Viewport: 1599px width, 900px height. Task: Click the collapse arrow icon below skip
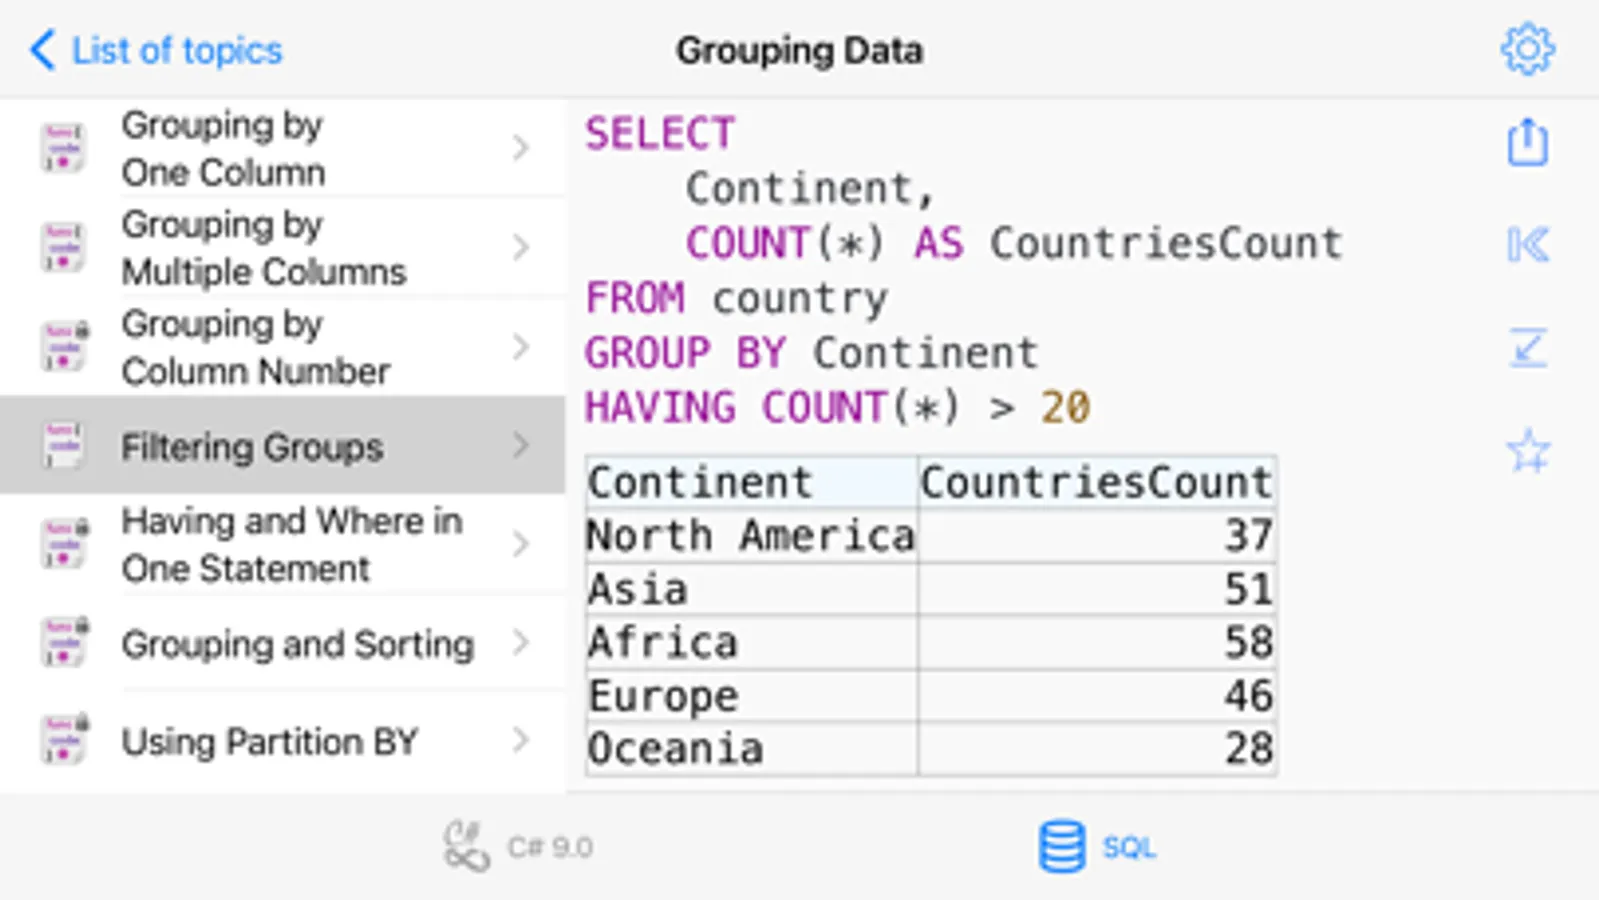[1527, 348]
